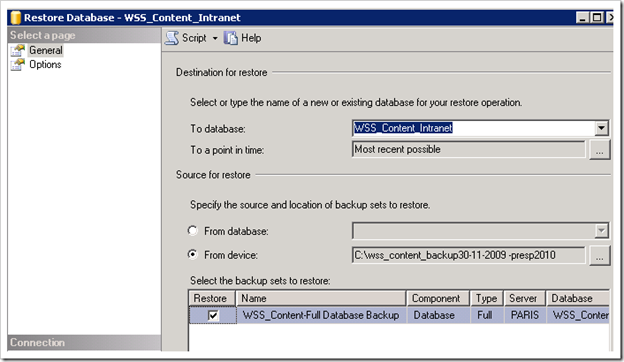Click the PARIS server cell
Screen dimensions: 624x362
click(x=525, y=315)
